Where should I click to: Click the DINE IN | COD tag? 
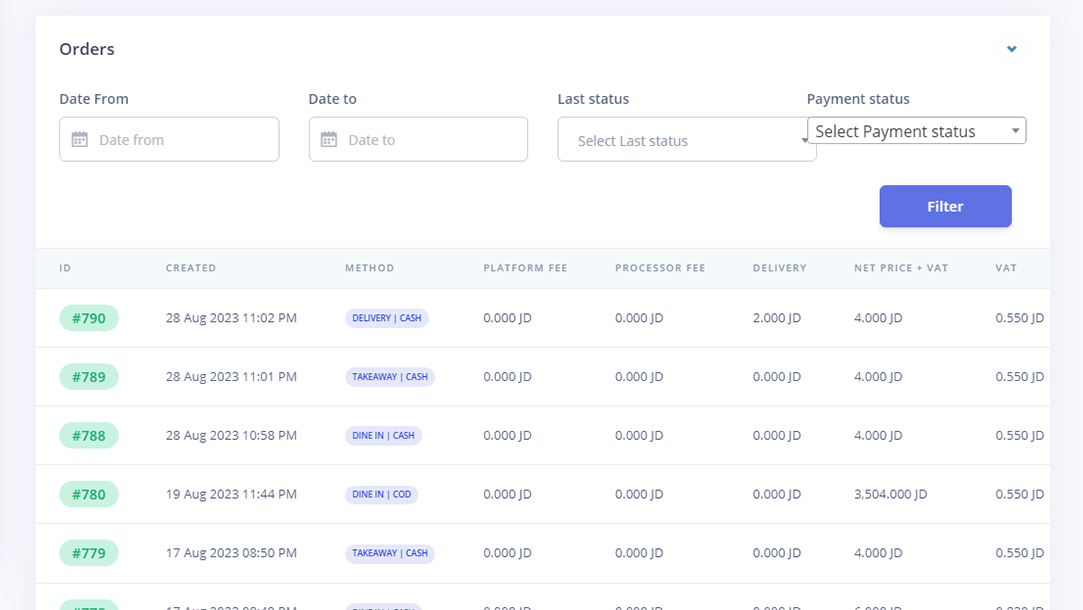[383, 494]
